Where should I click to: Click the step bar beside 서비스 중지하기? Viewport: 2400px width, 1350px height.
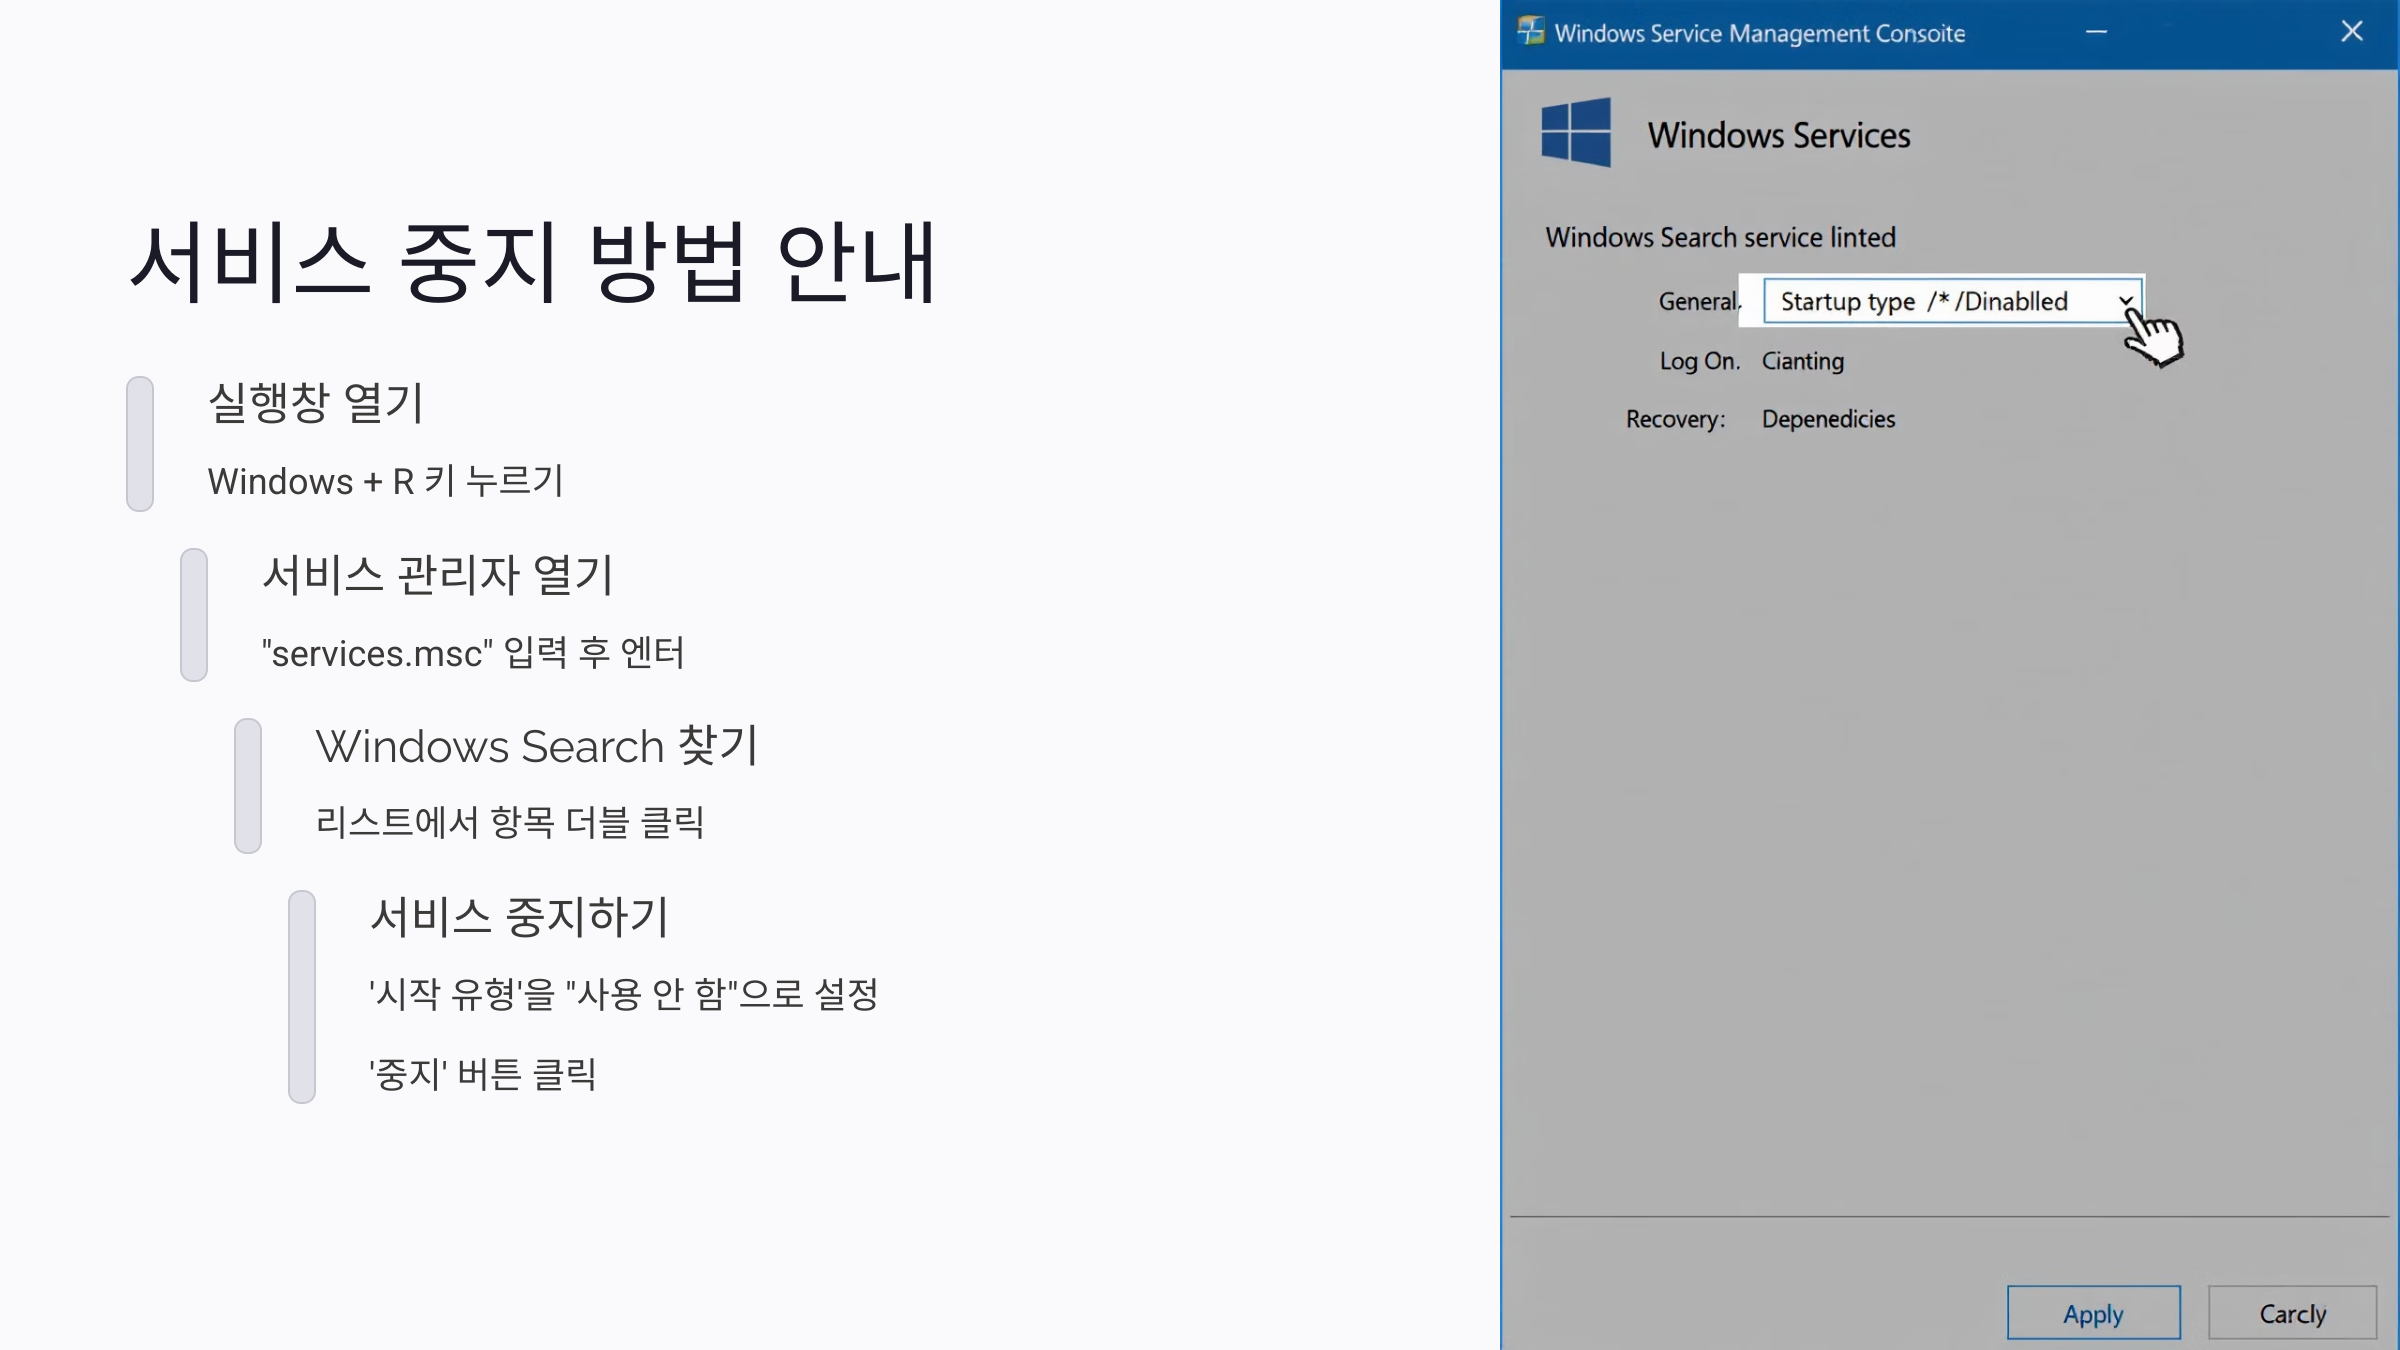(302, 997)
